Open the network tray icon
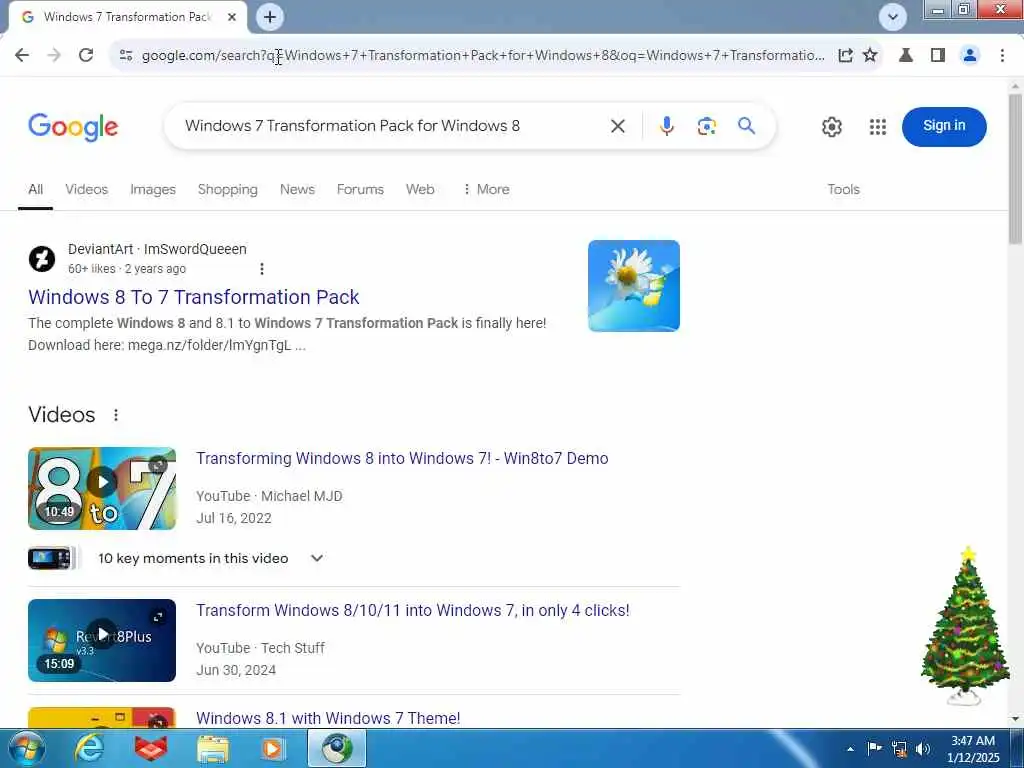This screenshot has height=768, width=1024. click(x=899, y=748)
